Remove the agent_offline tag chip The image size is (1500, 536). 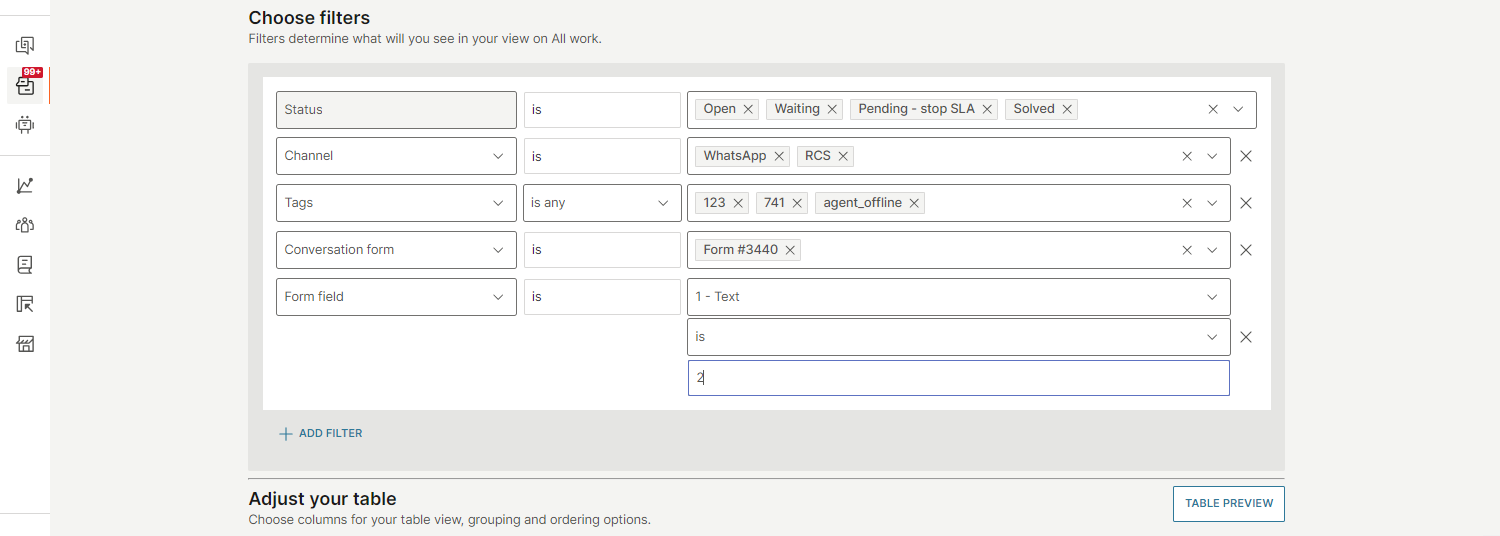[x=914, y=203]
